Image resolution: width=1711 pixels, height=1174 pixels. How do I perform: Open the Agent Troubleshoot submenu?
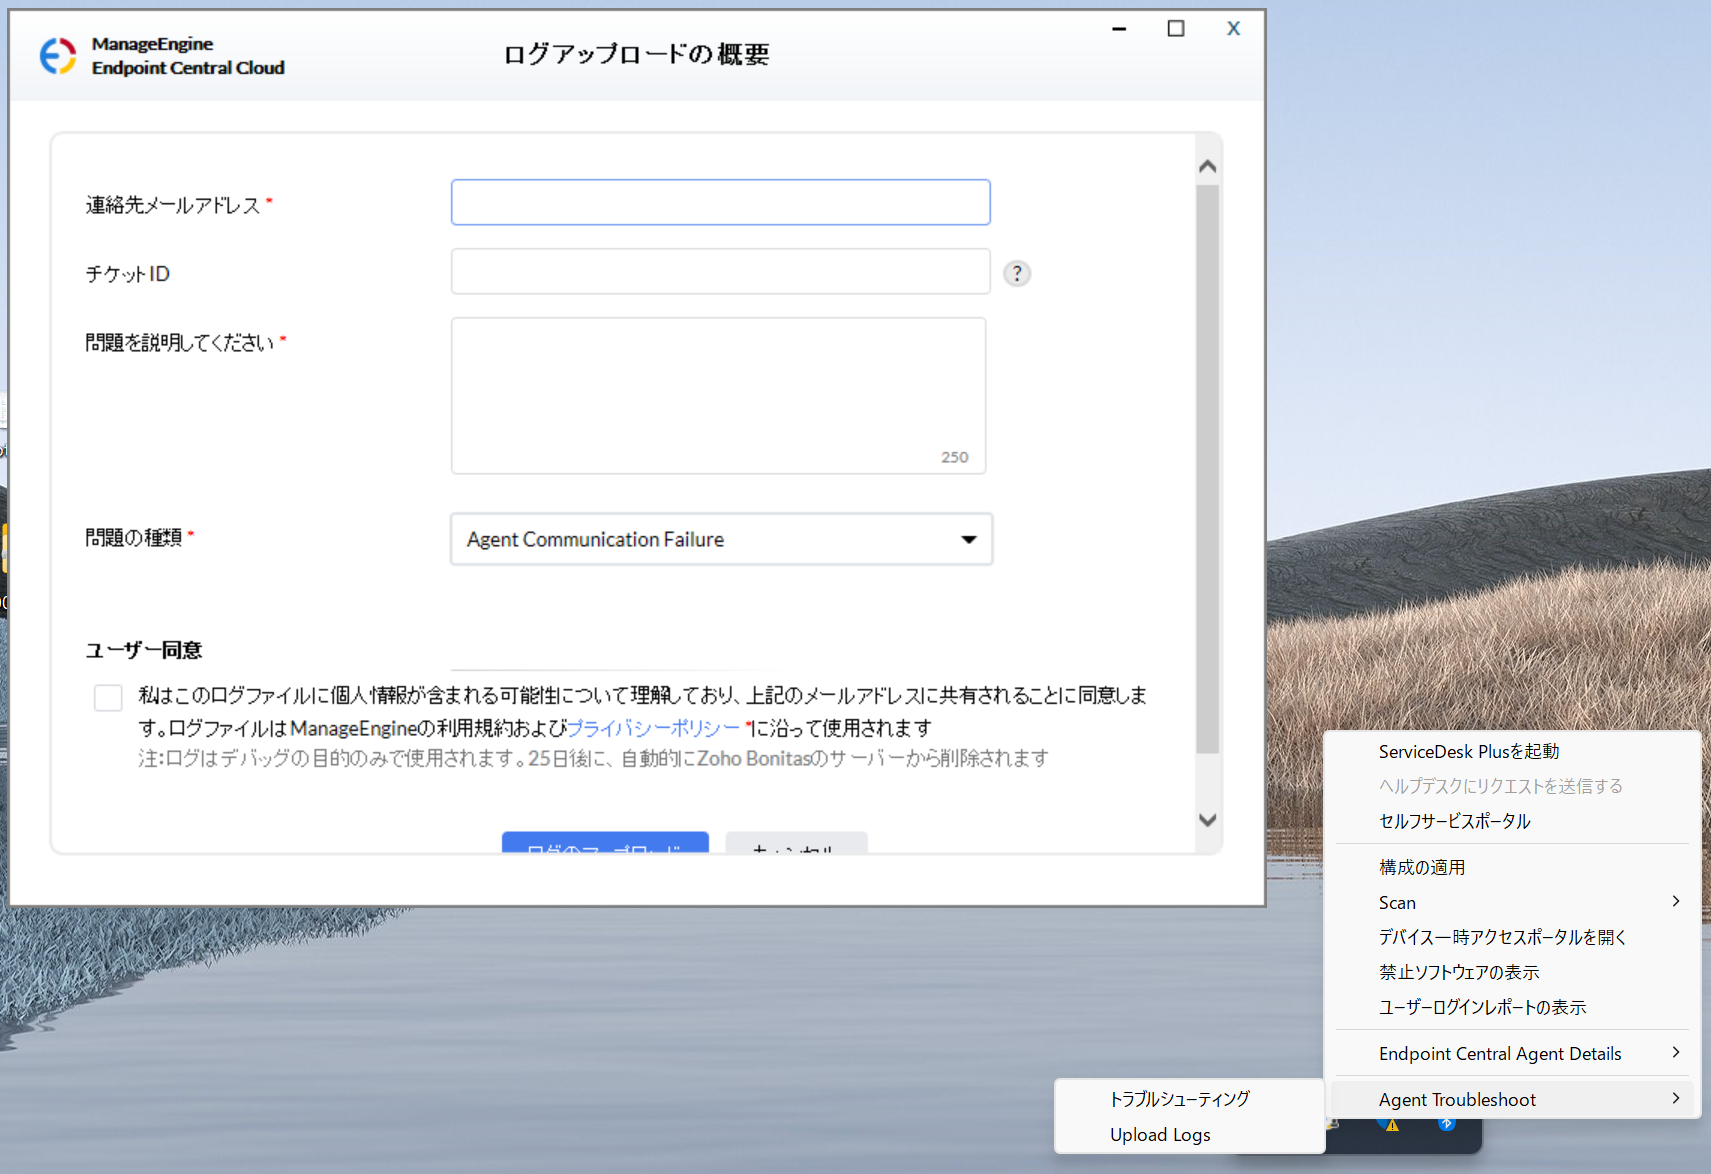coord(1512,1099)
